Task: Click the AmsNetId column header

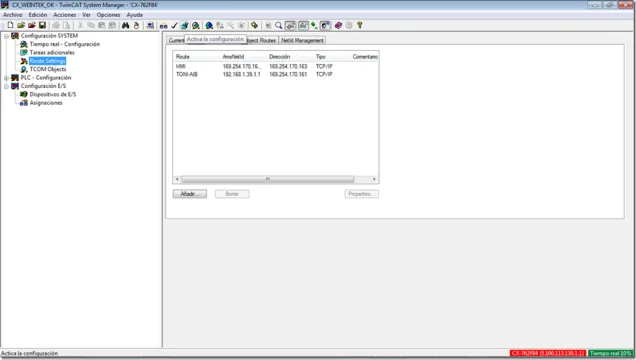Action: point(243,57)
